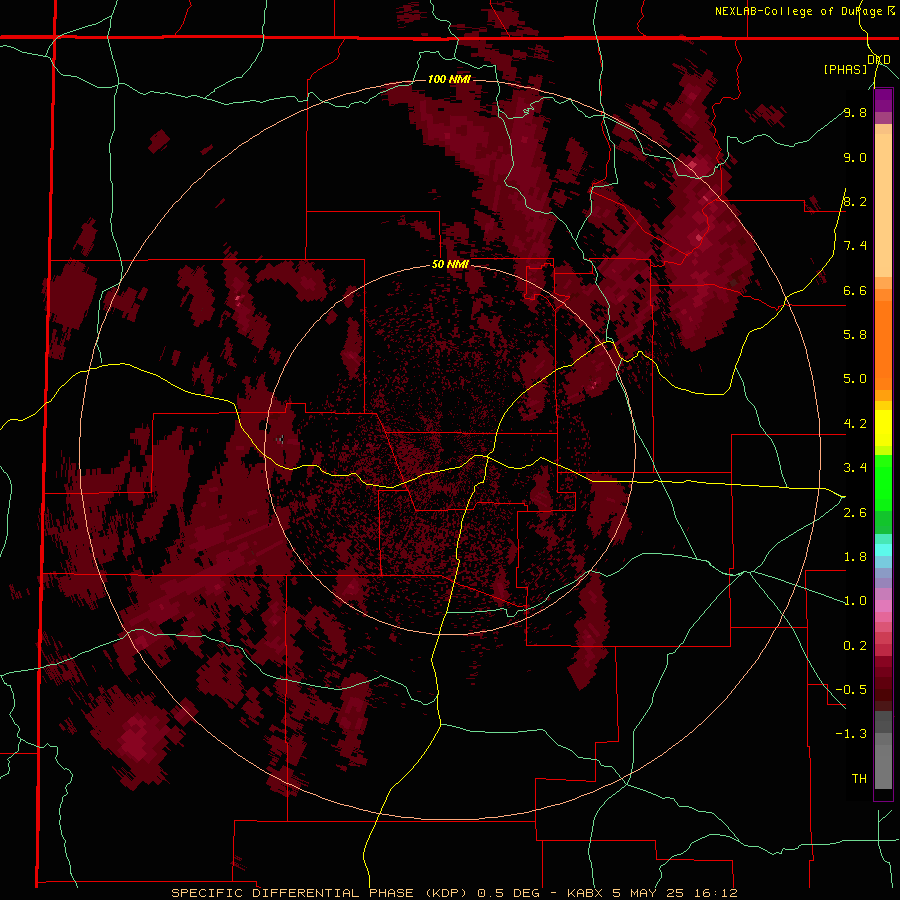Click the TH threshold label
The image size is (900, 900).
coord(859,779)
